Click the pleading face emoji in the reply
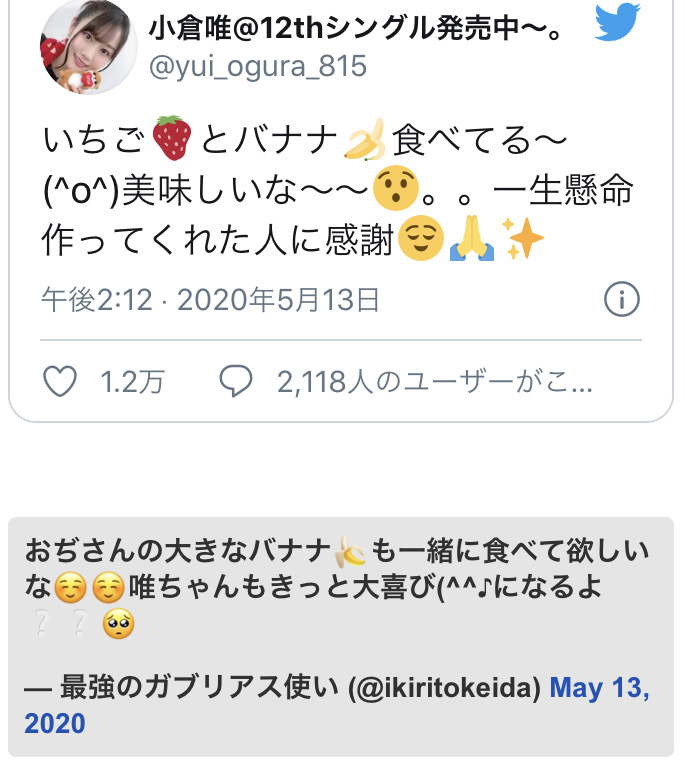Image resolution: width=686 pixels, height=772 pixels. point(118,624)
